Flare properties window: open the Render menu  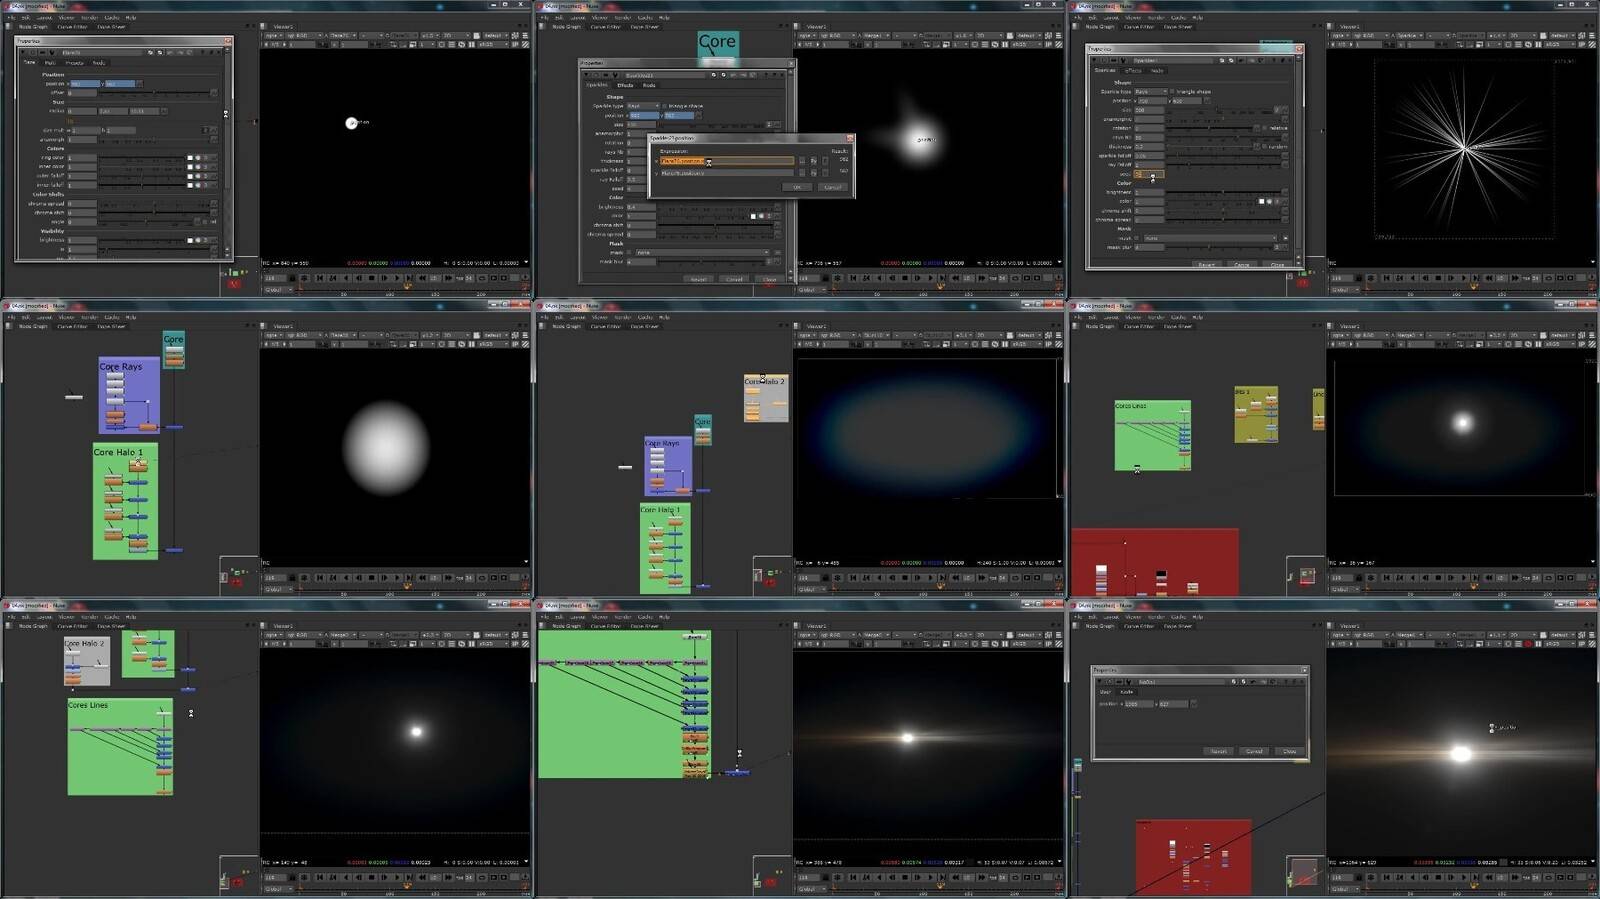89,17
